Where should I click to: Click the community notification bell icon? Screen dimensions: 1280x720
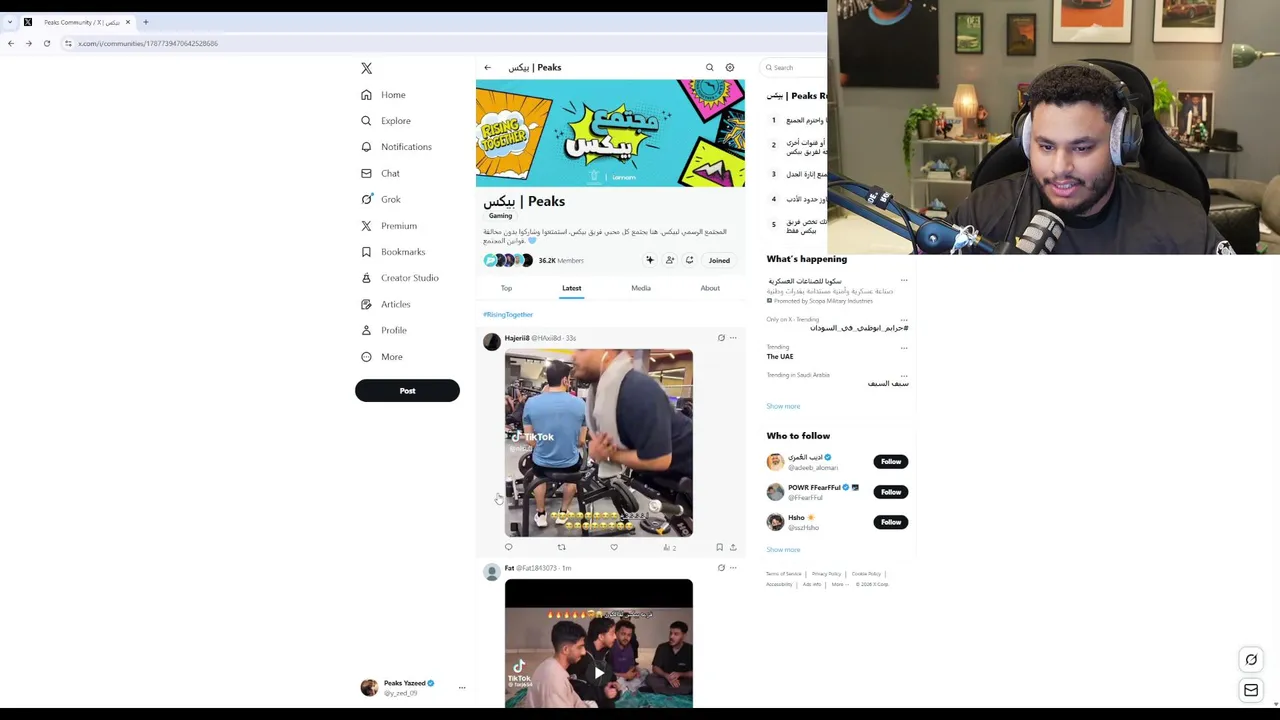[689, 260]
